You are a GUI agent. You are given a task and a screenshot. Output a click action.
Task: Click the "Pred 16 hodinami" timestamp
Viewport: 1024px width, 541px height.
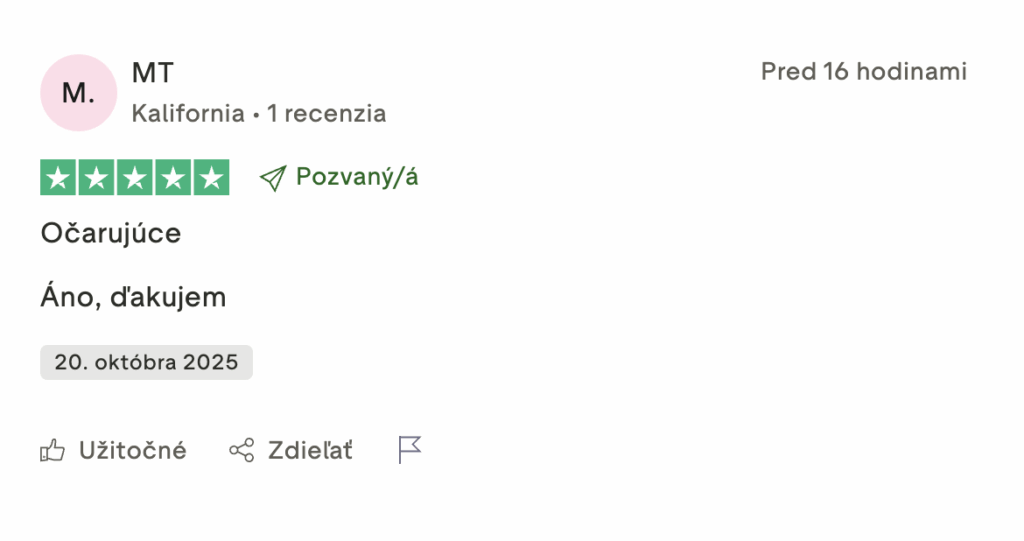tap(863, 72)
